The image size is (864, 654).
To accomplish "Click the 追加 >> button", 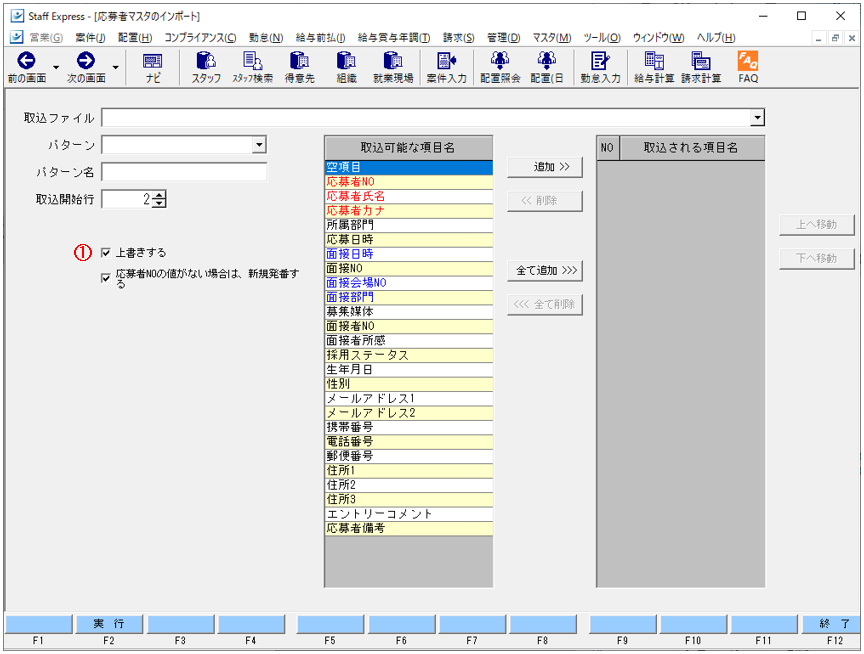I will [x=544, y=167].
